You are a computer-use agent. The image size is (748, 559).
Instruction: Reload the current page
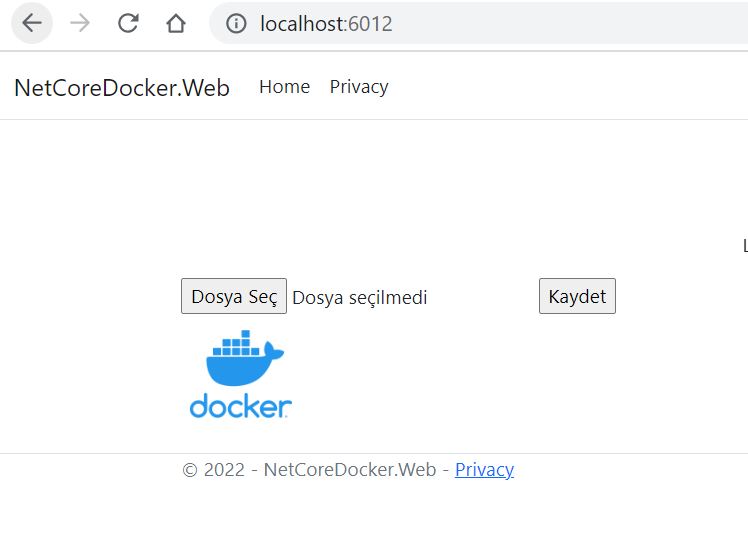[128, 23]
